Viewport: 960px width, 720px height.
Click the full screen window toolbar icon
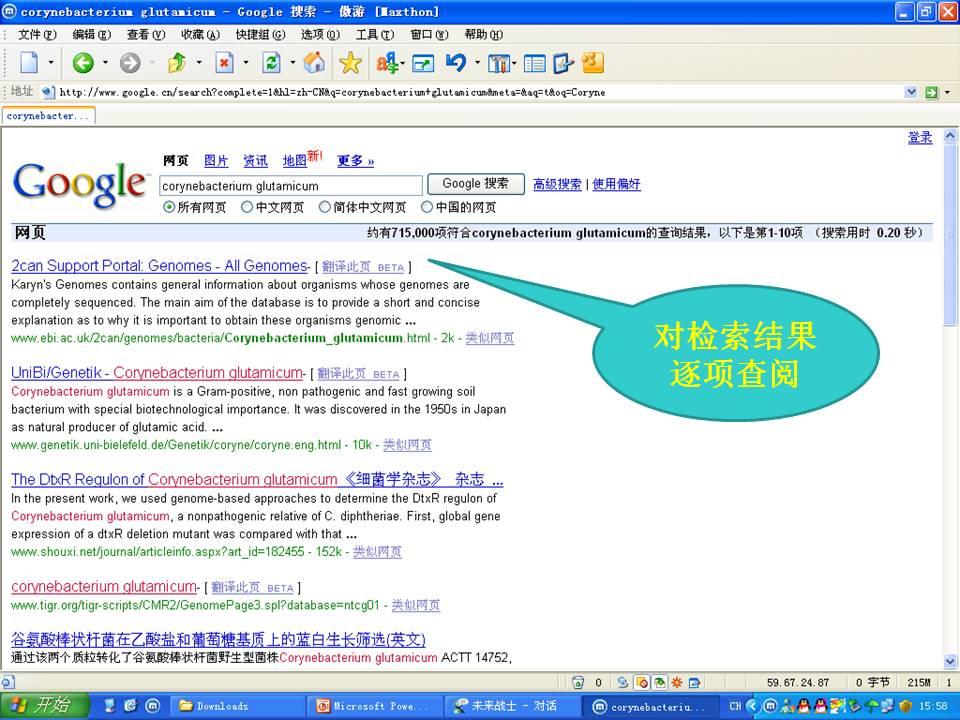(x=423, y=63)
